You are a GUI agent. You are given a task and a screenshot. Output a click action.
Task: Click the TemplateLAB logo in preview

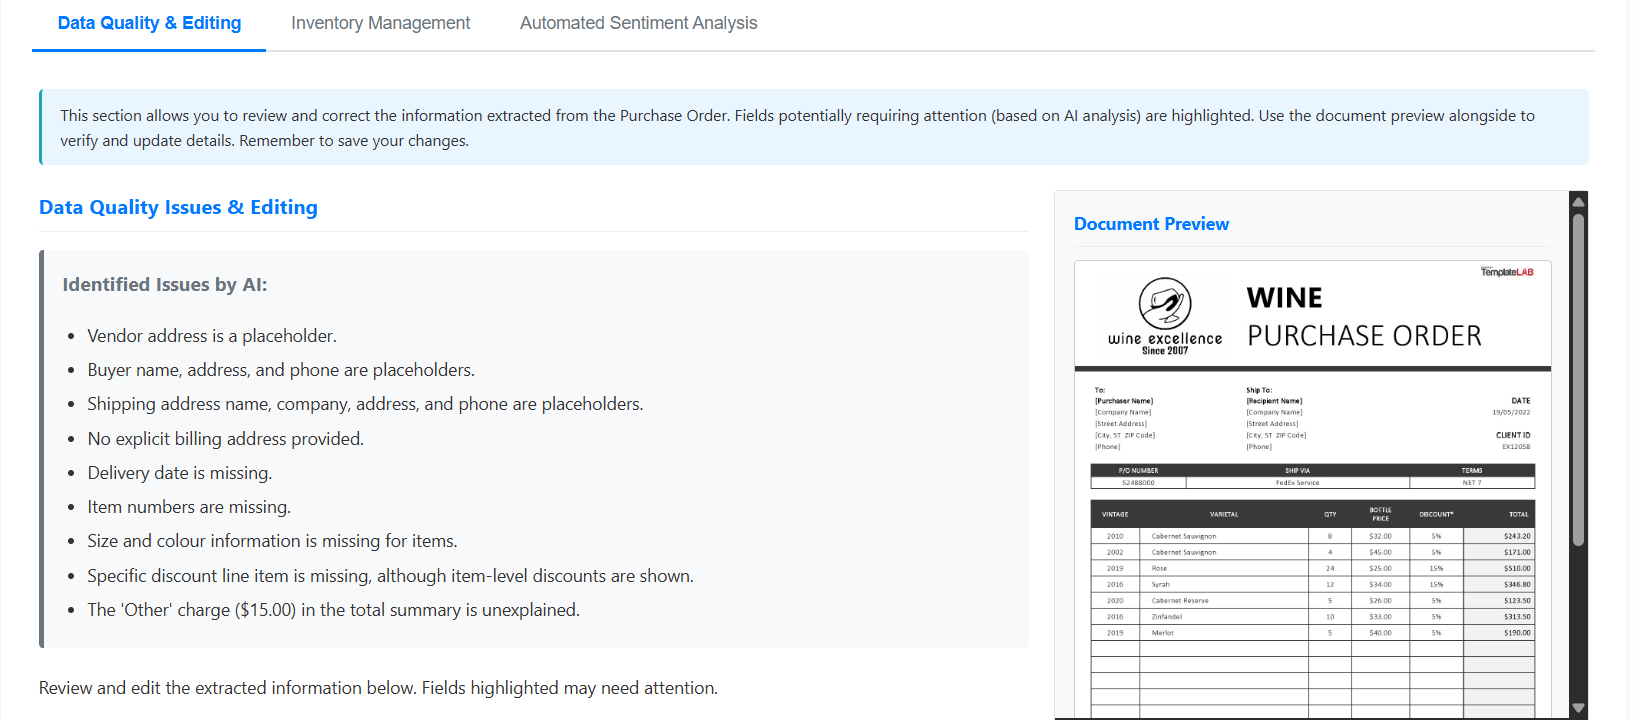(1507, 272)
